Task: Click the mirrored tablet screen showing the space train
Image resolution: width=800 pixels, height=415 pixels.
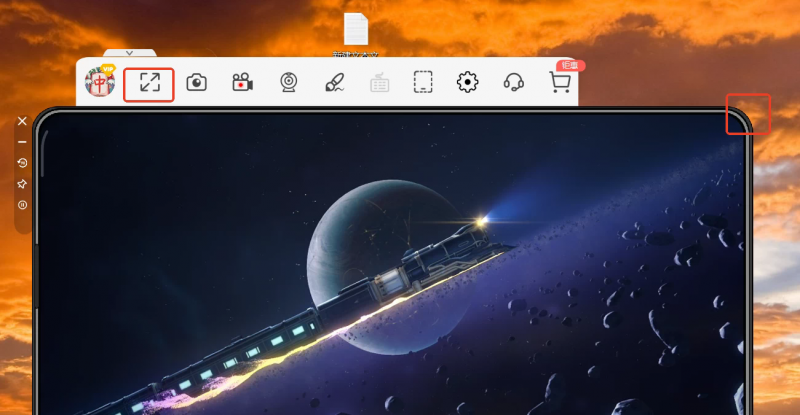Action: 392,265
